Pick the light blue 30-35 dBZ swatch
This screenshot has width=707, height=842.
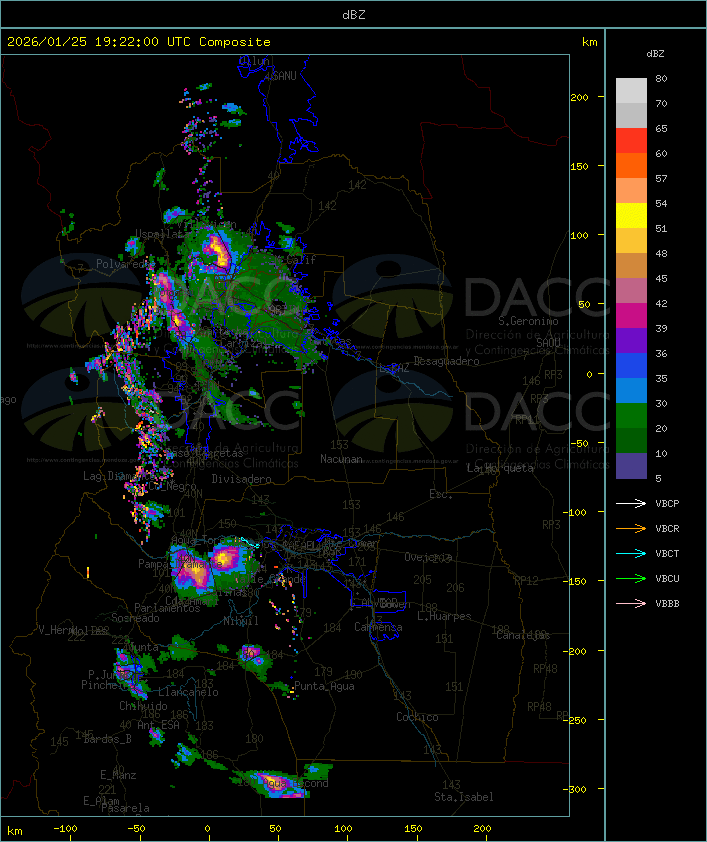point(631,391)
